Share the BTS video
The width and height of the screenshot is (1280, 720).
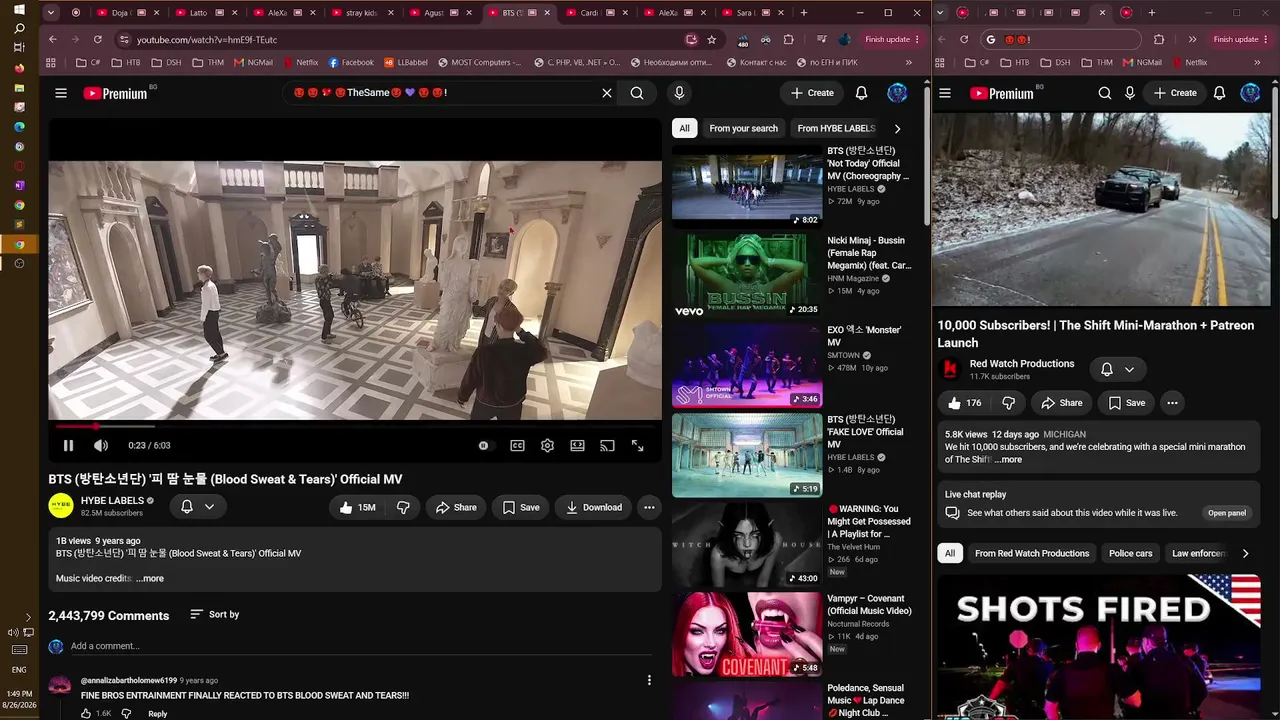pos(456,507)
